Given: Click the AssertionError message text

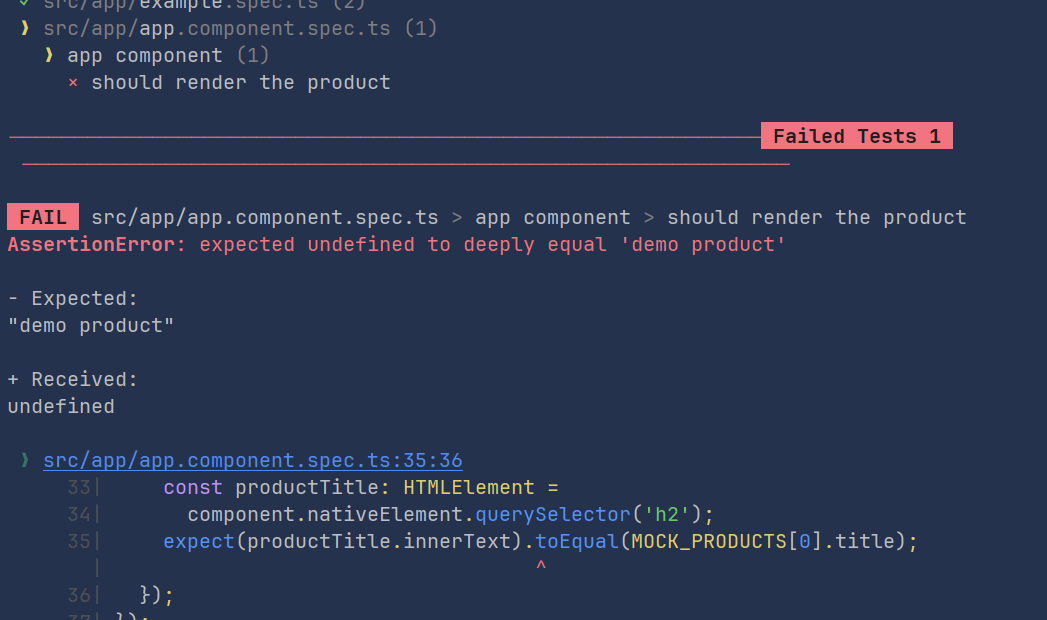Looking at the screenshot, I should 397,244.
